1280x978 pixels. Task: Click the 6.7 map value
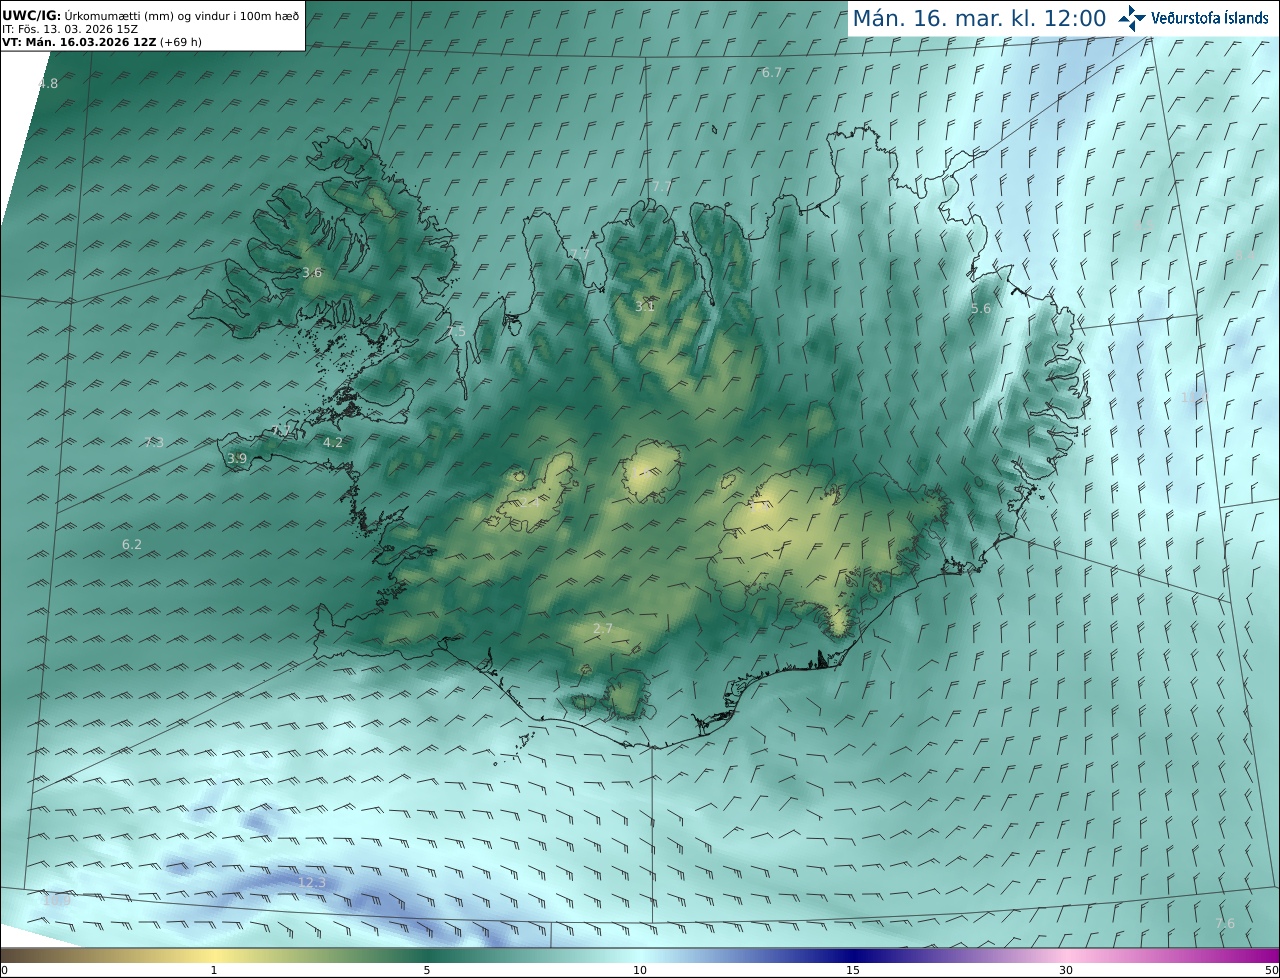(x=772, y=73)
